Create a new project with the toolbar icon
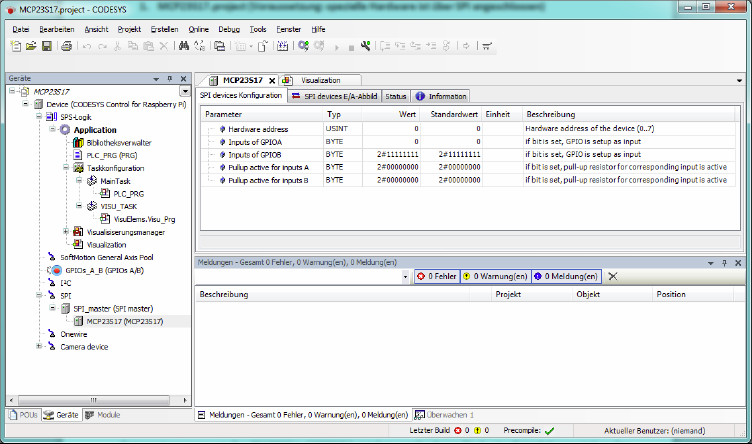752x444 pixels. pos(16,46)
